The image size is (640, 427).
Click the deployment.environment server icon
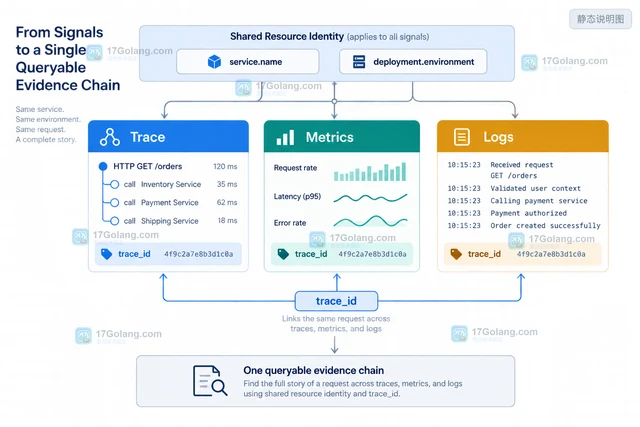pos(359,62)
